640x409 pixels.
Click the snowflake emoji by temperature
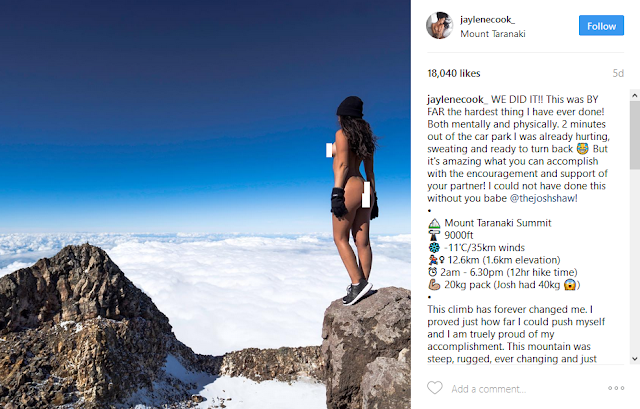tap(434, 247)
